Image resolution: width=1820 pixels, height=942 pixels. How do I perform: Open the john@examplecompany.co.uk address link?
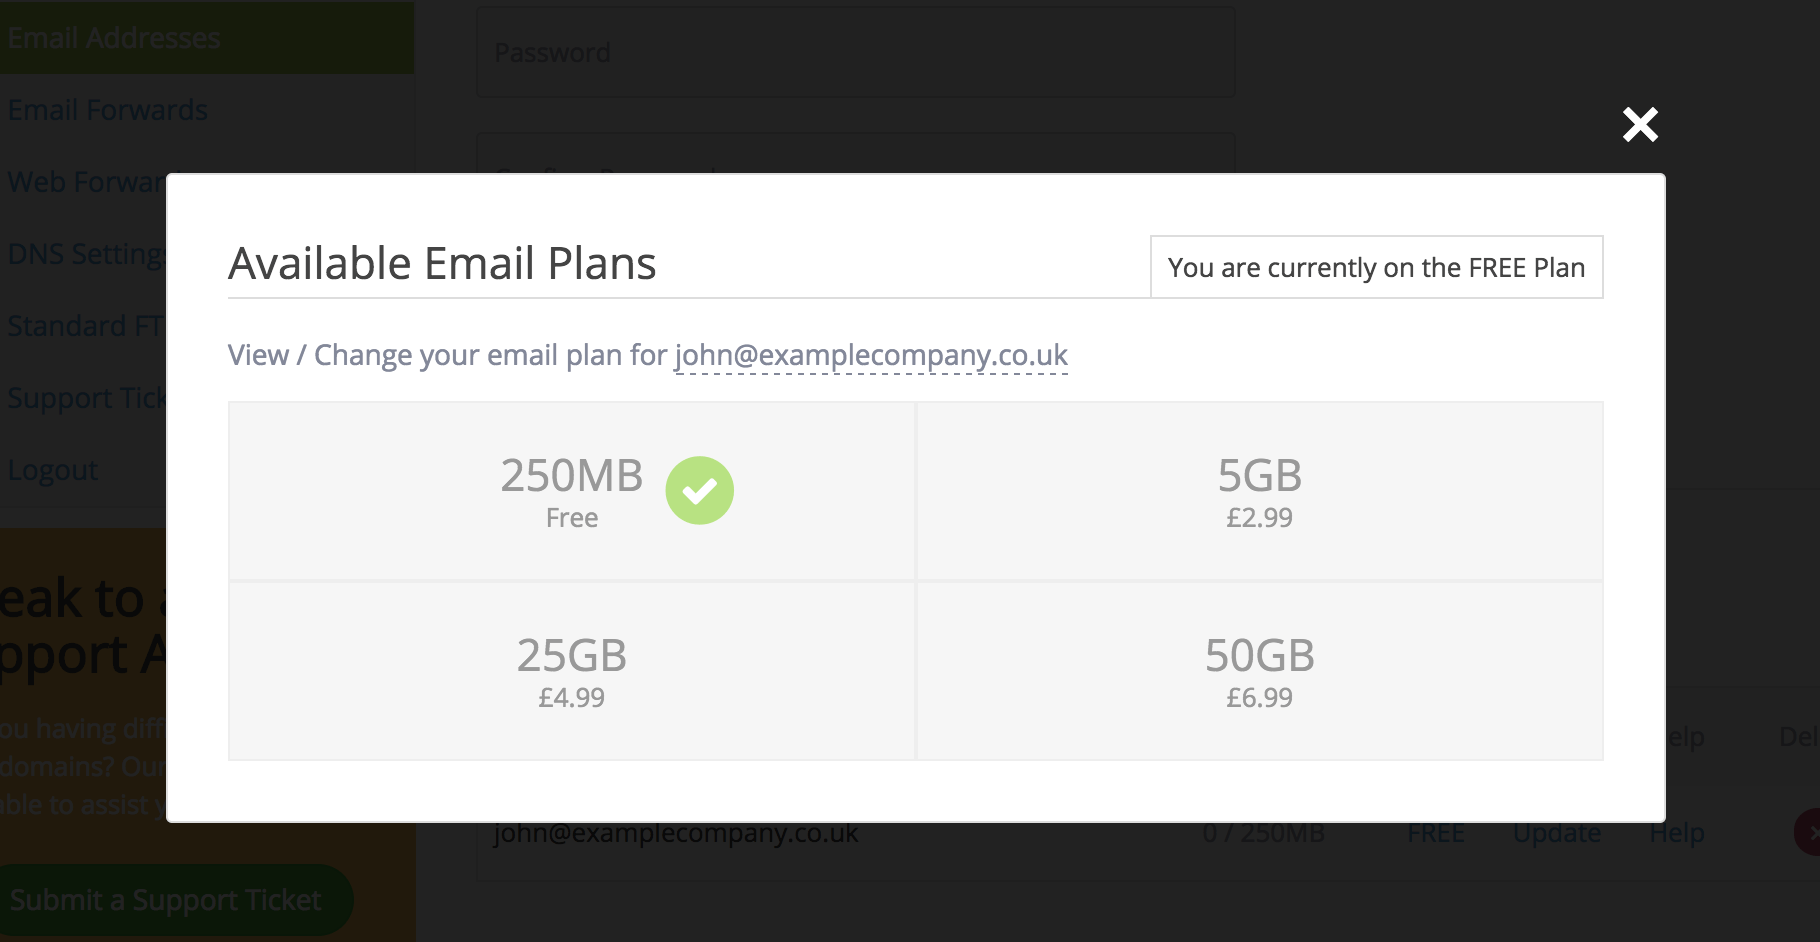pyautogui.click(x=871, y=355)
